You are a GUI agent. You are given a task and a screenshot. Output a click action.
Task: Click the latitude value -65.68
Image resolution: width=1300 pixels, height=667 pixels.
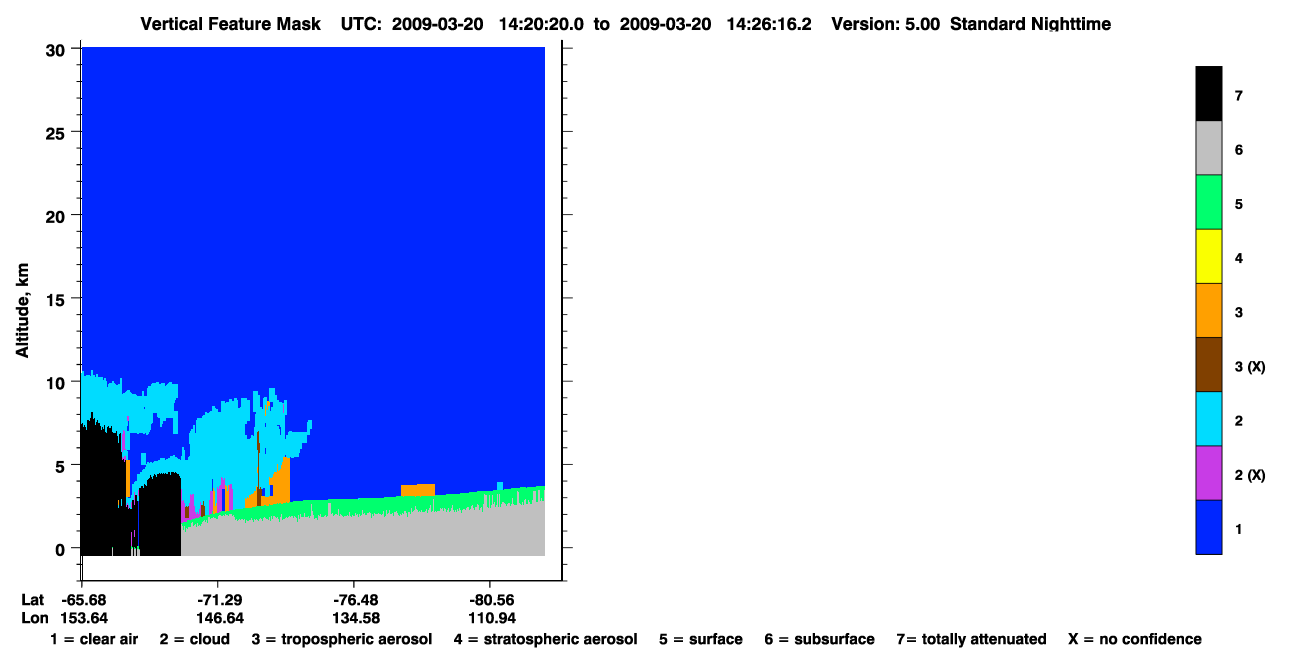(x=84, y=599)
